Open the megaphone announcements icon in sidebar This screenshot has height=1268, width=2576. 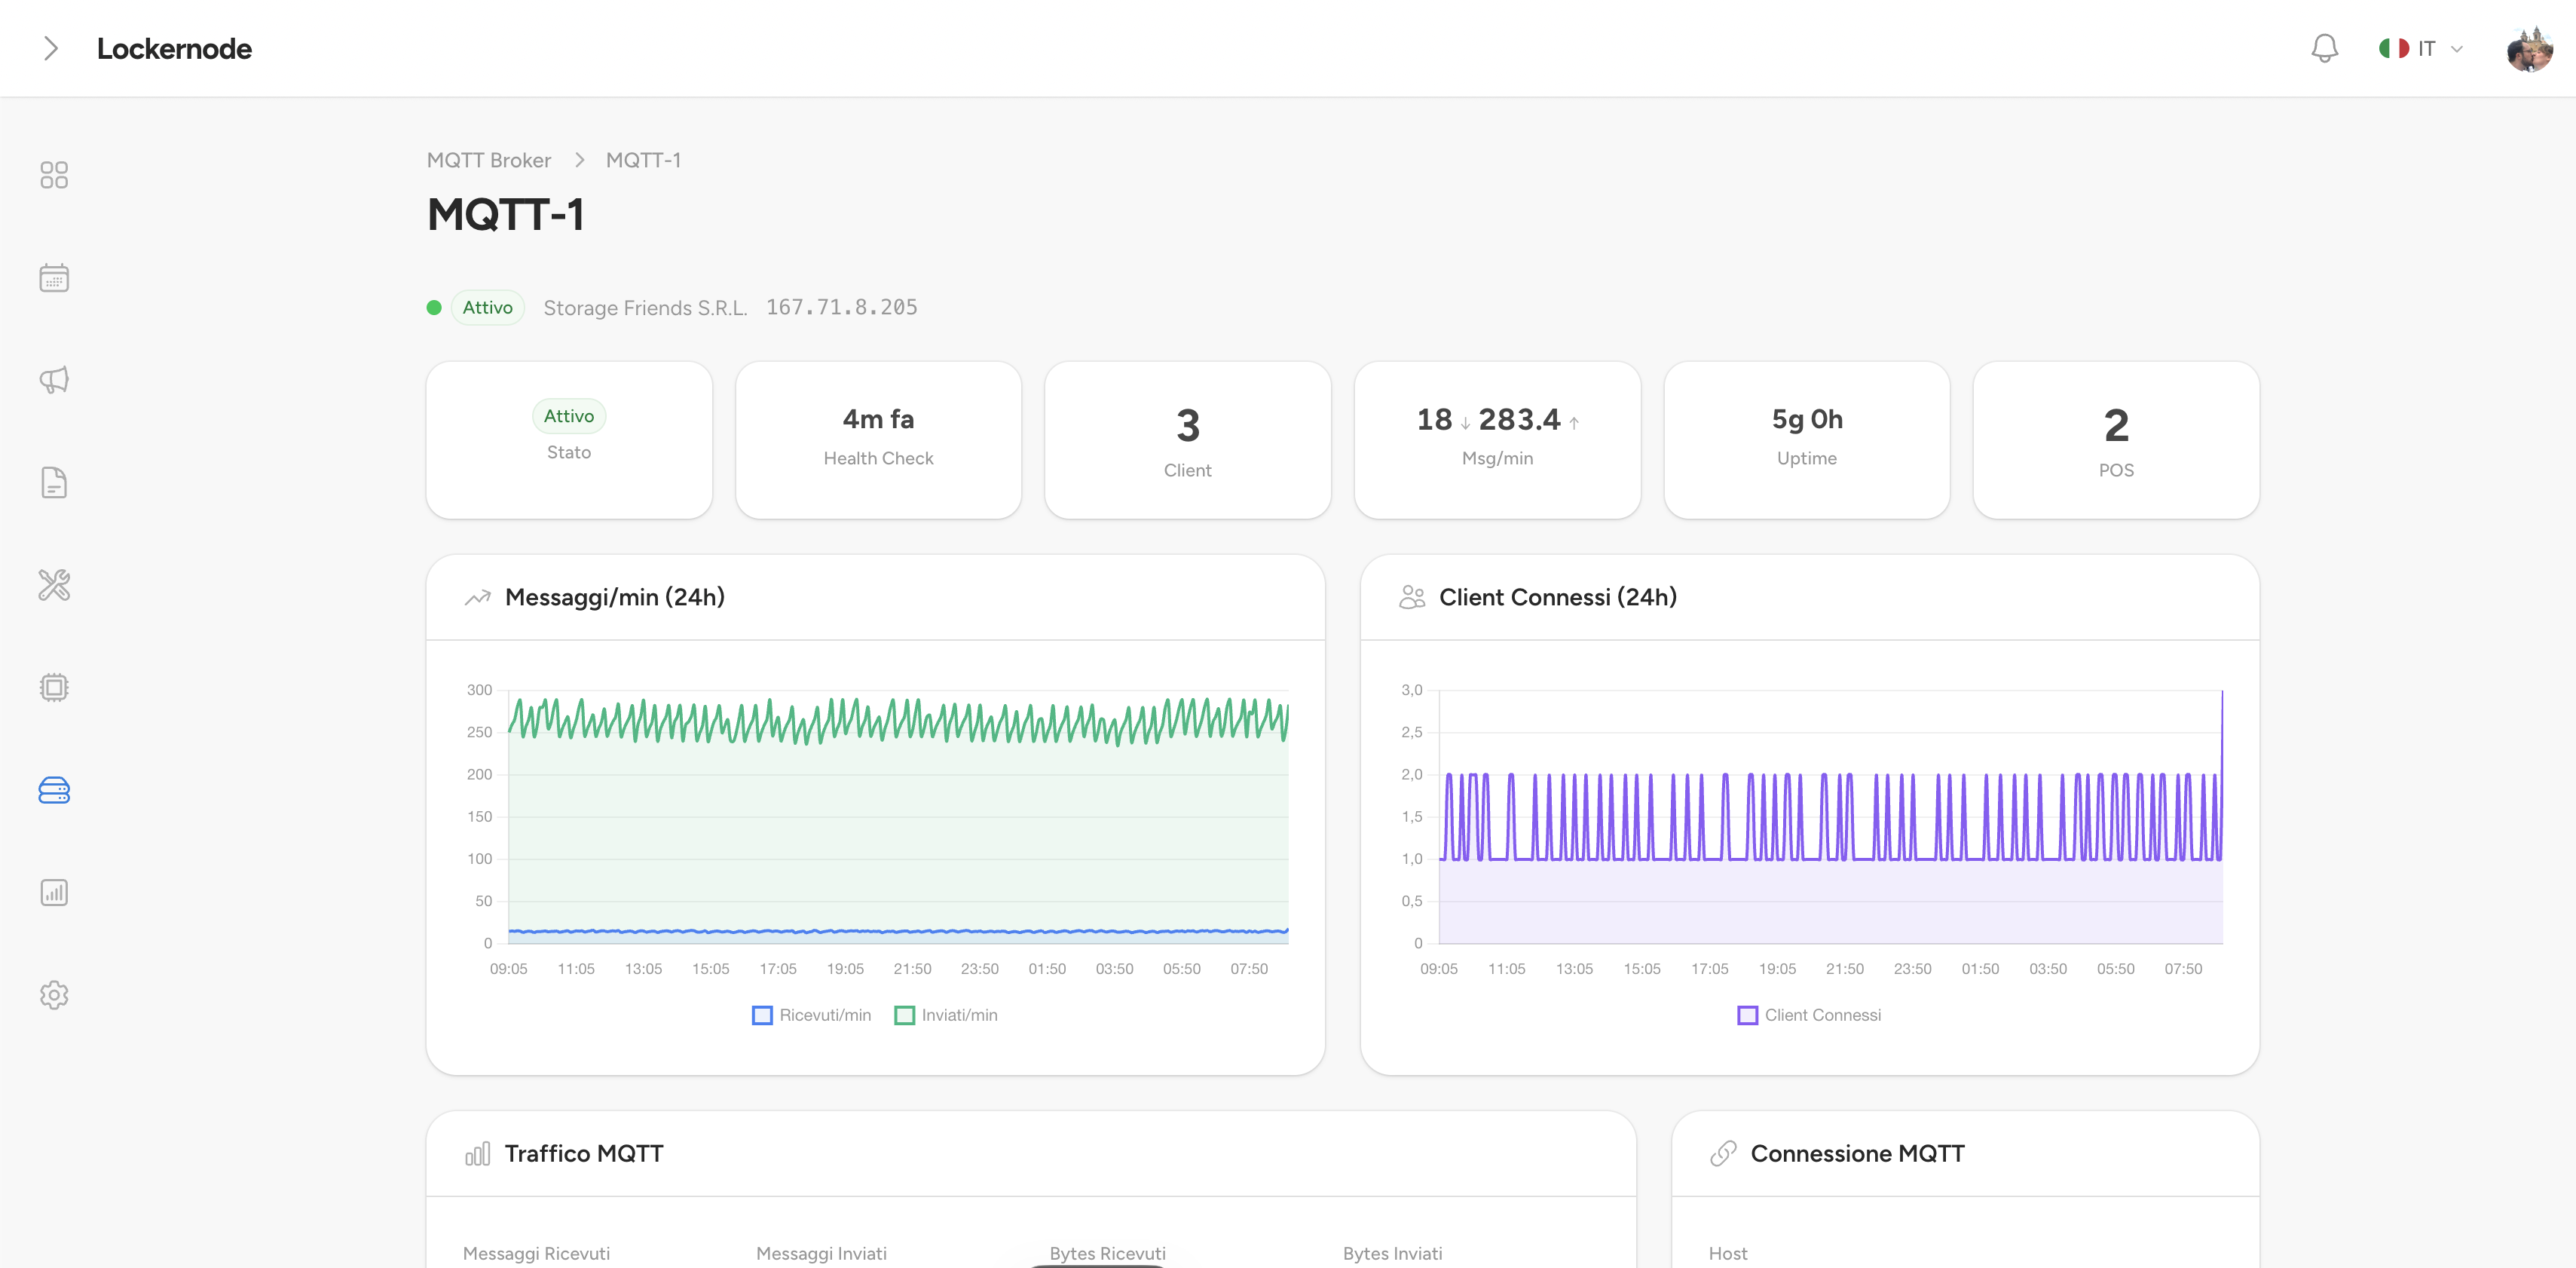(x=54, y=380)
